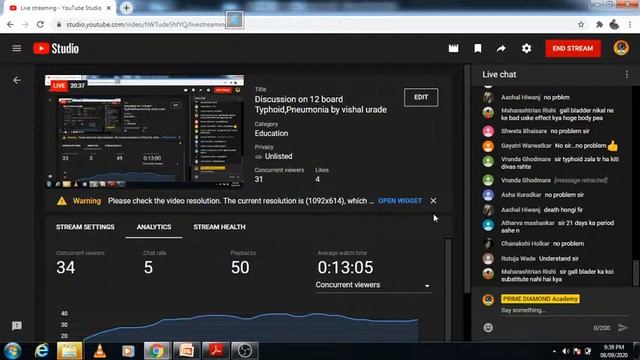Launch Internet Explorer from taskbar
Viewport: 640px width, 360px height.
(41, 351)
